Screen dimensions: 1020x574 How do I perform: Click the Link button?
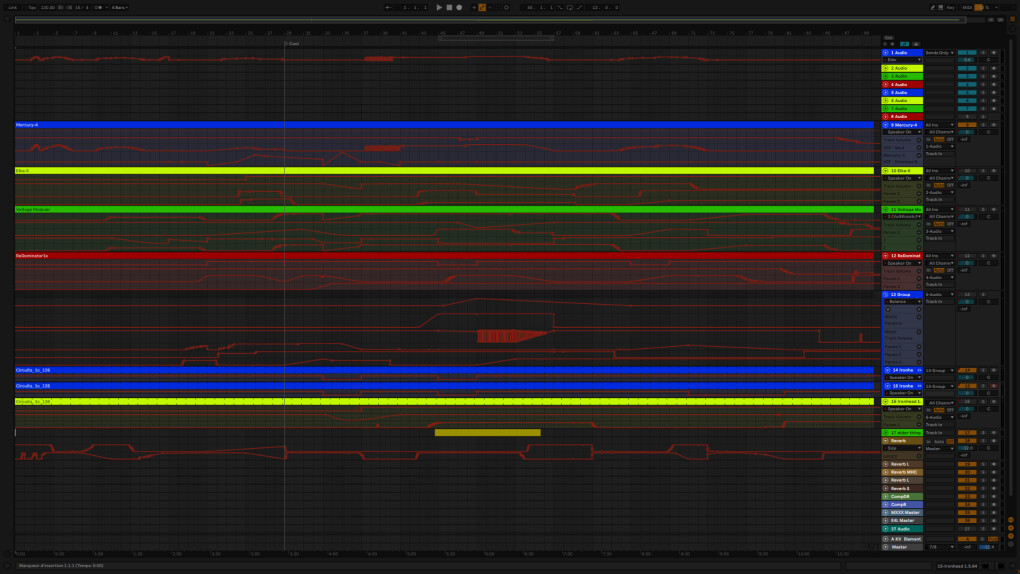coord(12,7)
